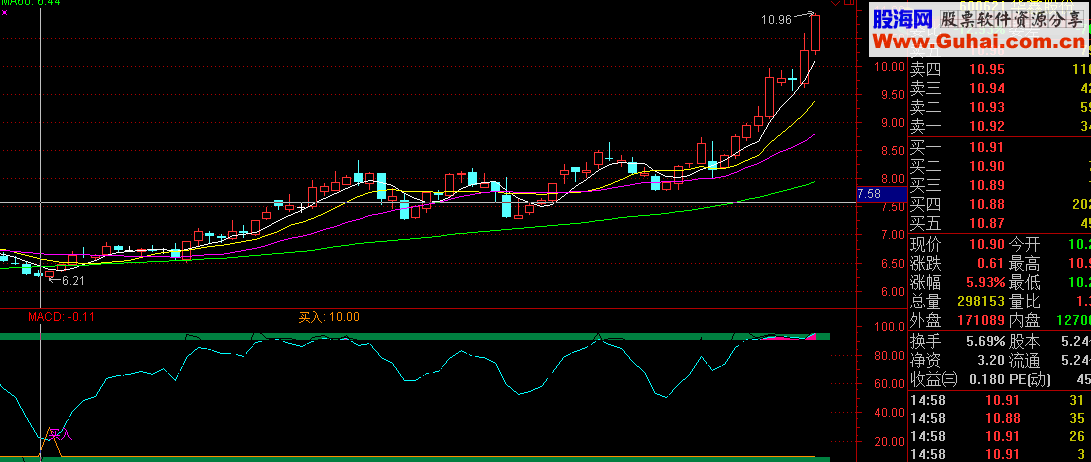
Task: Select the 卖三 10.94 ask row
Action: (1000, 88)
